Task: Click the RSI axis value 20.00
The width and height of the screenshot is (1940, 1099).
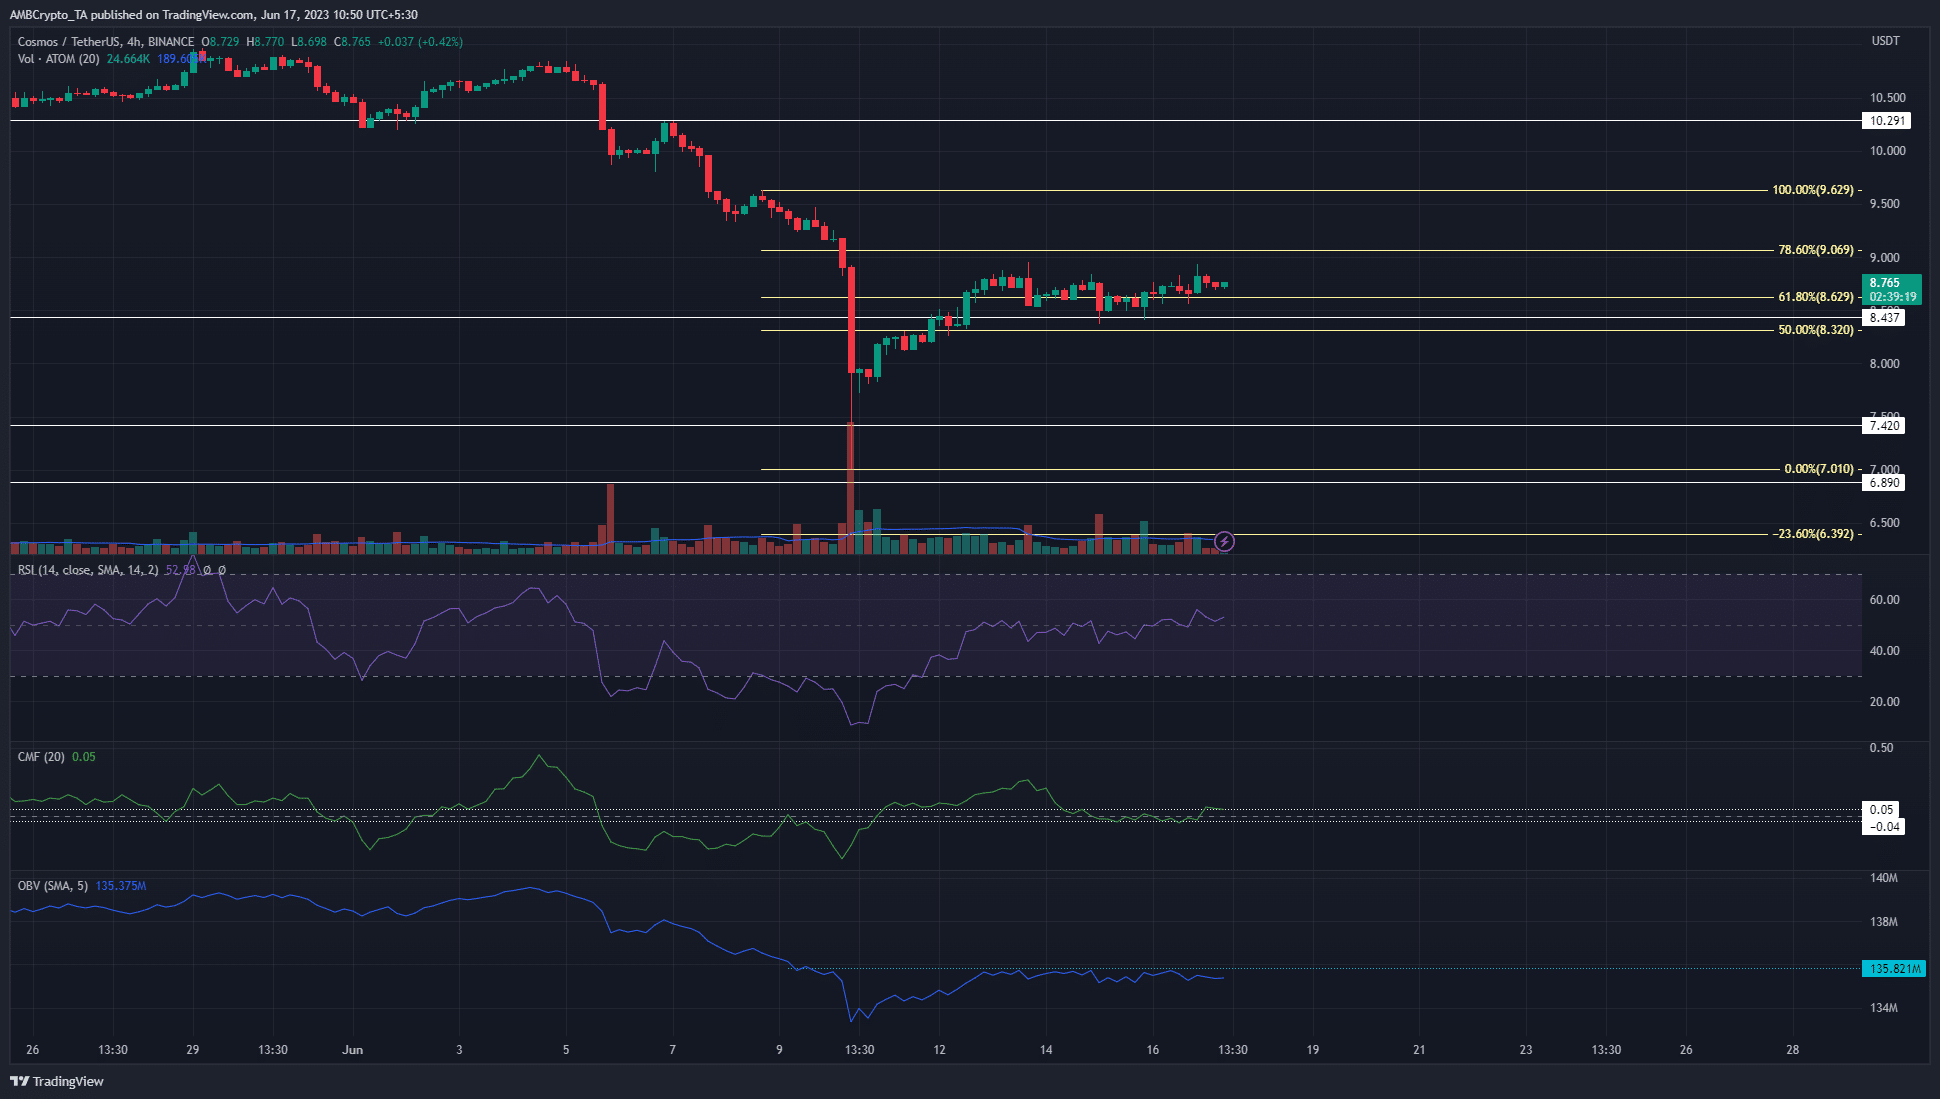Action: pos(1885,702)
